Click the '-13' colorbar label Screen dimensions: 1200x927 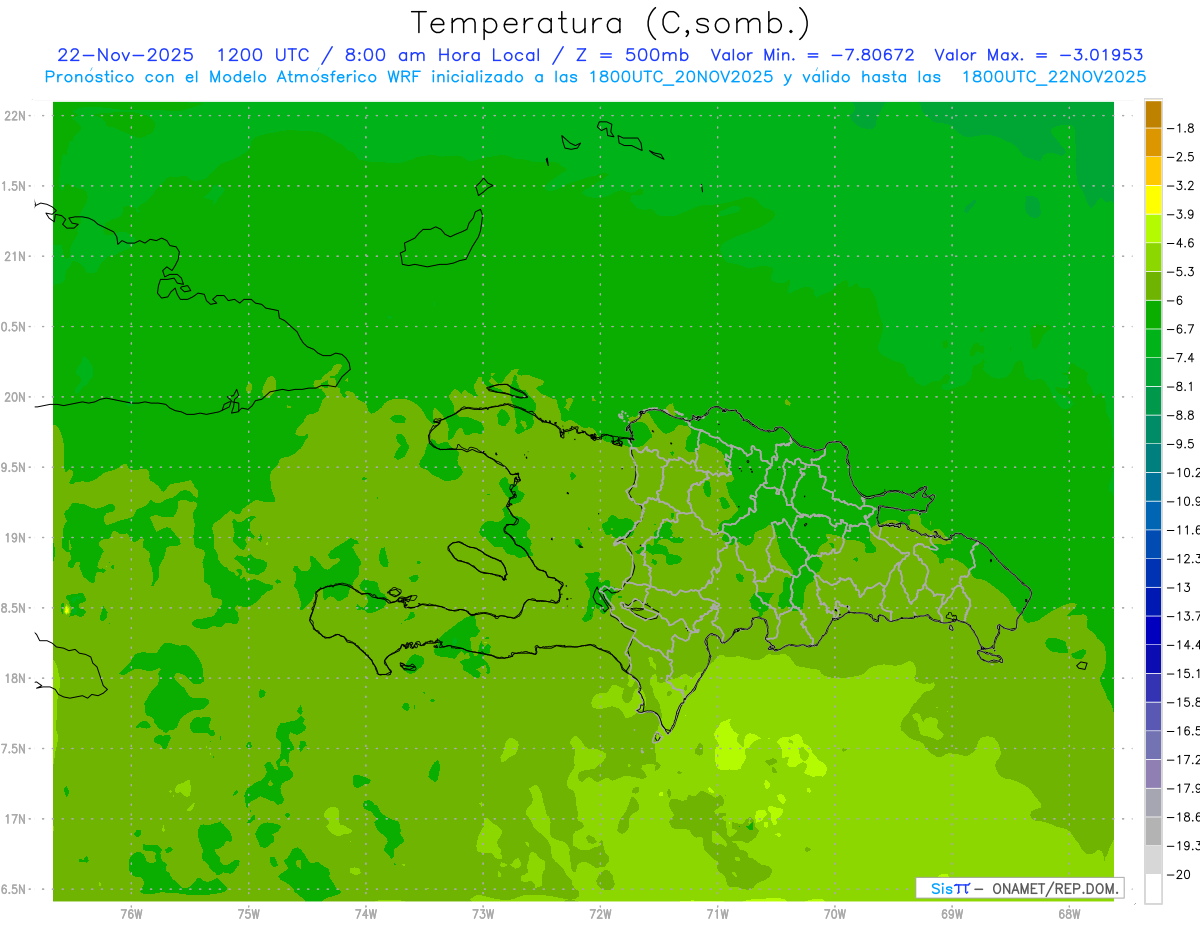coord(1181,587)
